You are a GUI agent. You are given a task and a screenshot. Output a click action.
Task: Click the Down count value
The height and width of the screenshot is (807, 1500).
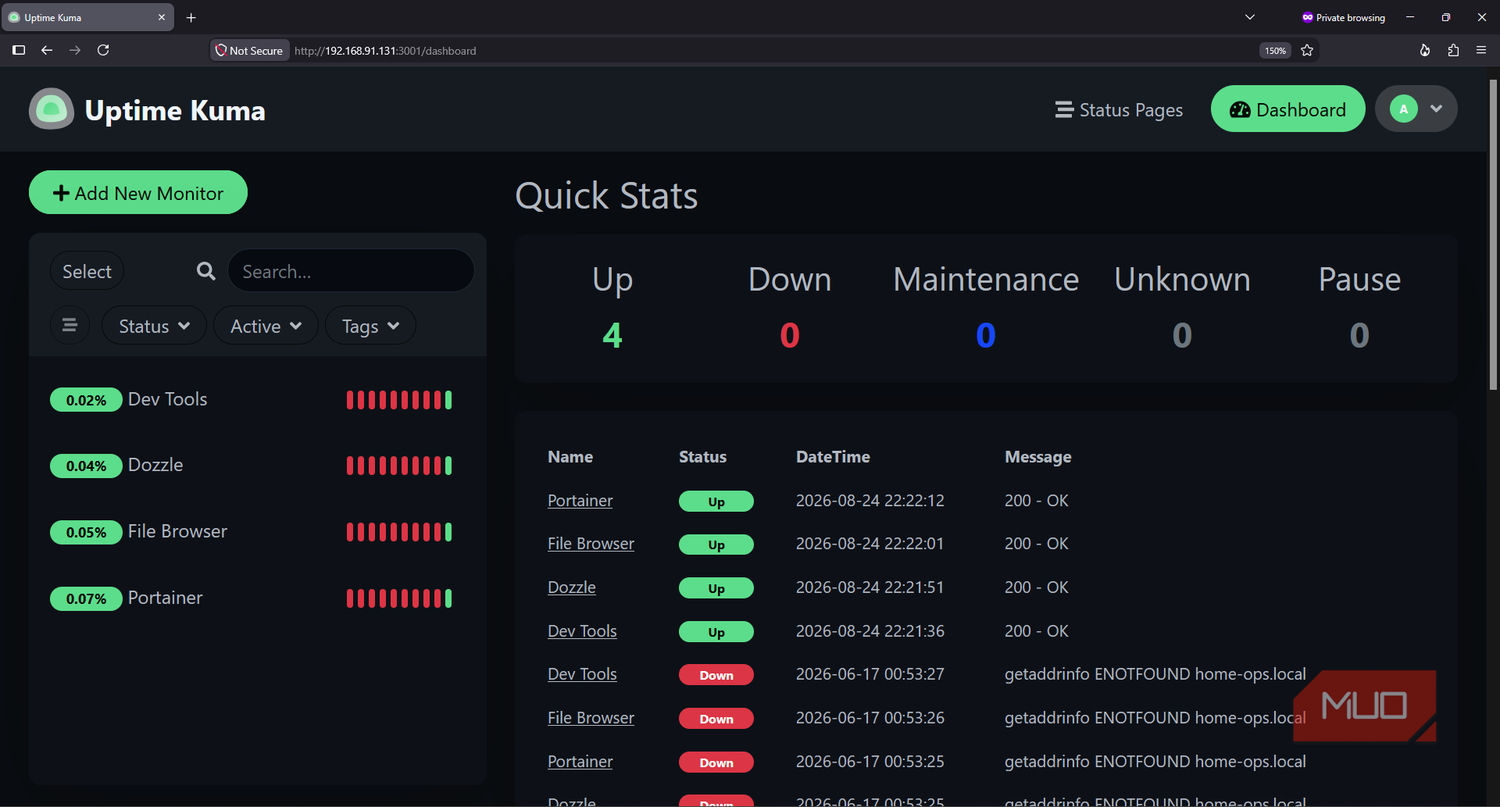coord(790,335)
